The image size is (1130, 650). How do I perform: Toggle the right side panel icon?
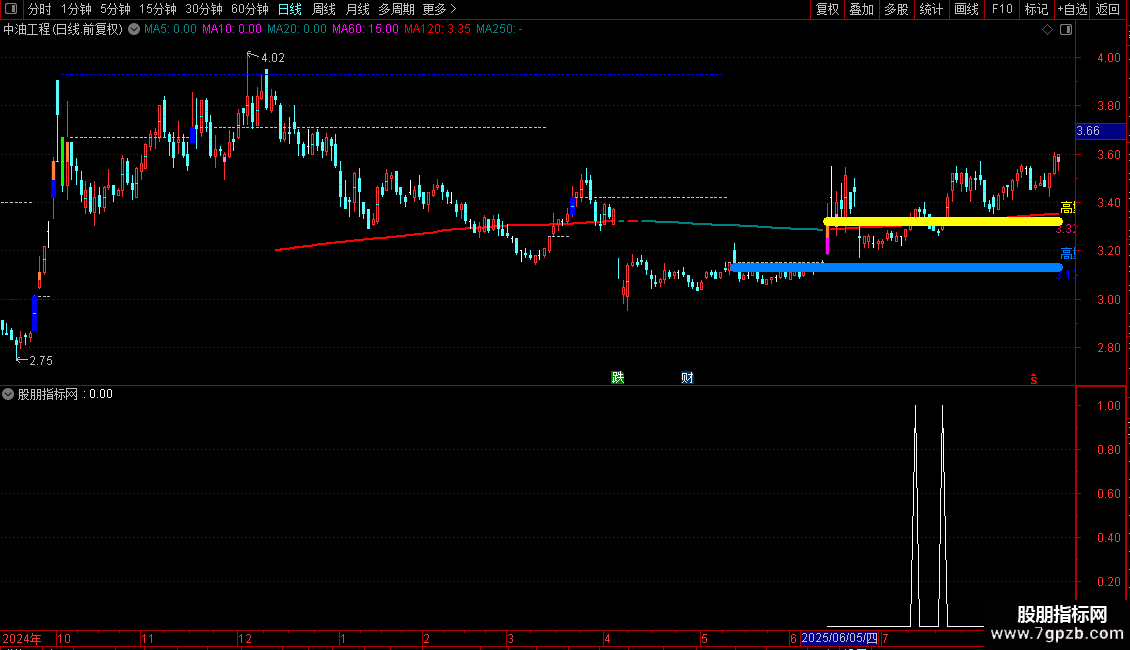1066,30
